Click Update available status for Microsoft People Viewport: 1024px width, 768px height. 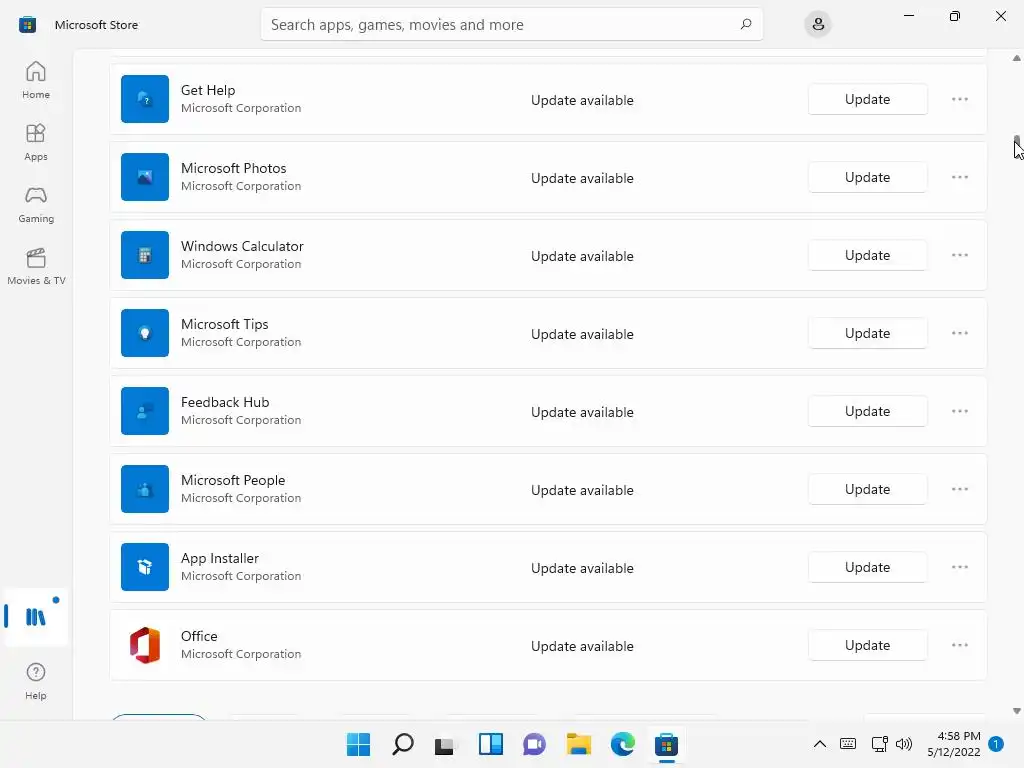tap(582, 490)
